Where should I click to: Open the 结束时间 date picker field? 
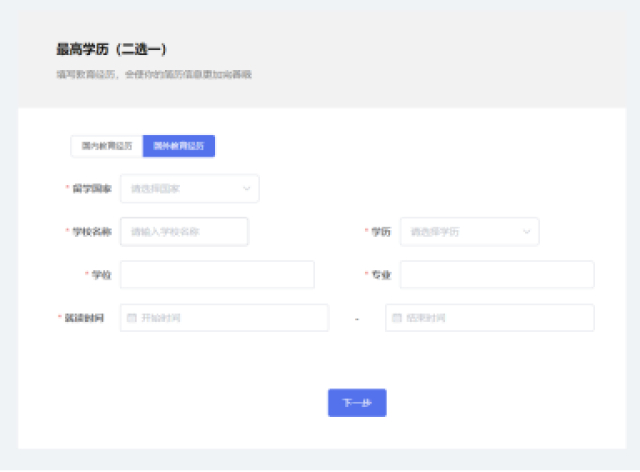[x=490, y=318]
